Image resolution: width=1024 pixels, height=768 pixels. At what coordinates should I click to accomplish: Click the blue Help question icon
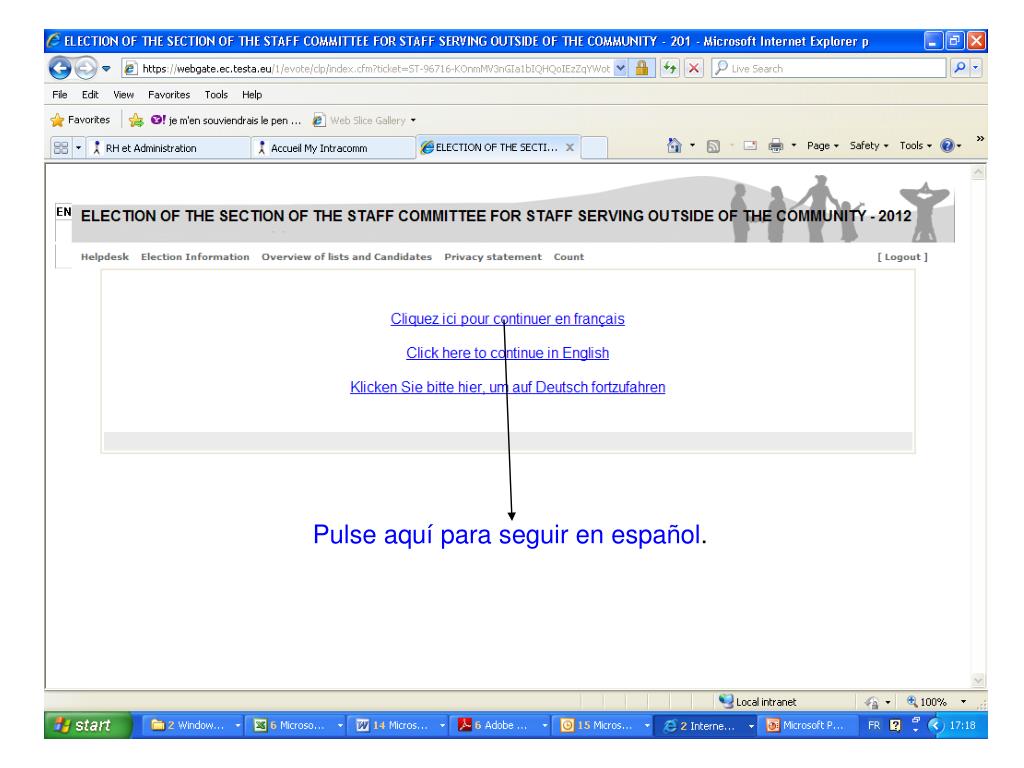click(x=947, y=146)
